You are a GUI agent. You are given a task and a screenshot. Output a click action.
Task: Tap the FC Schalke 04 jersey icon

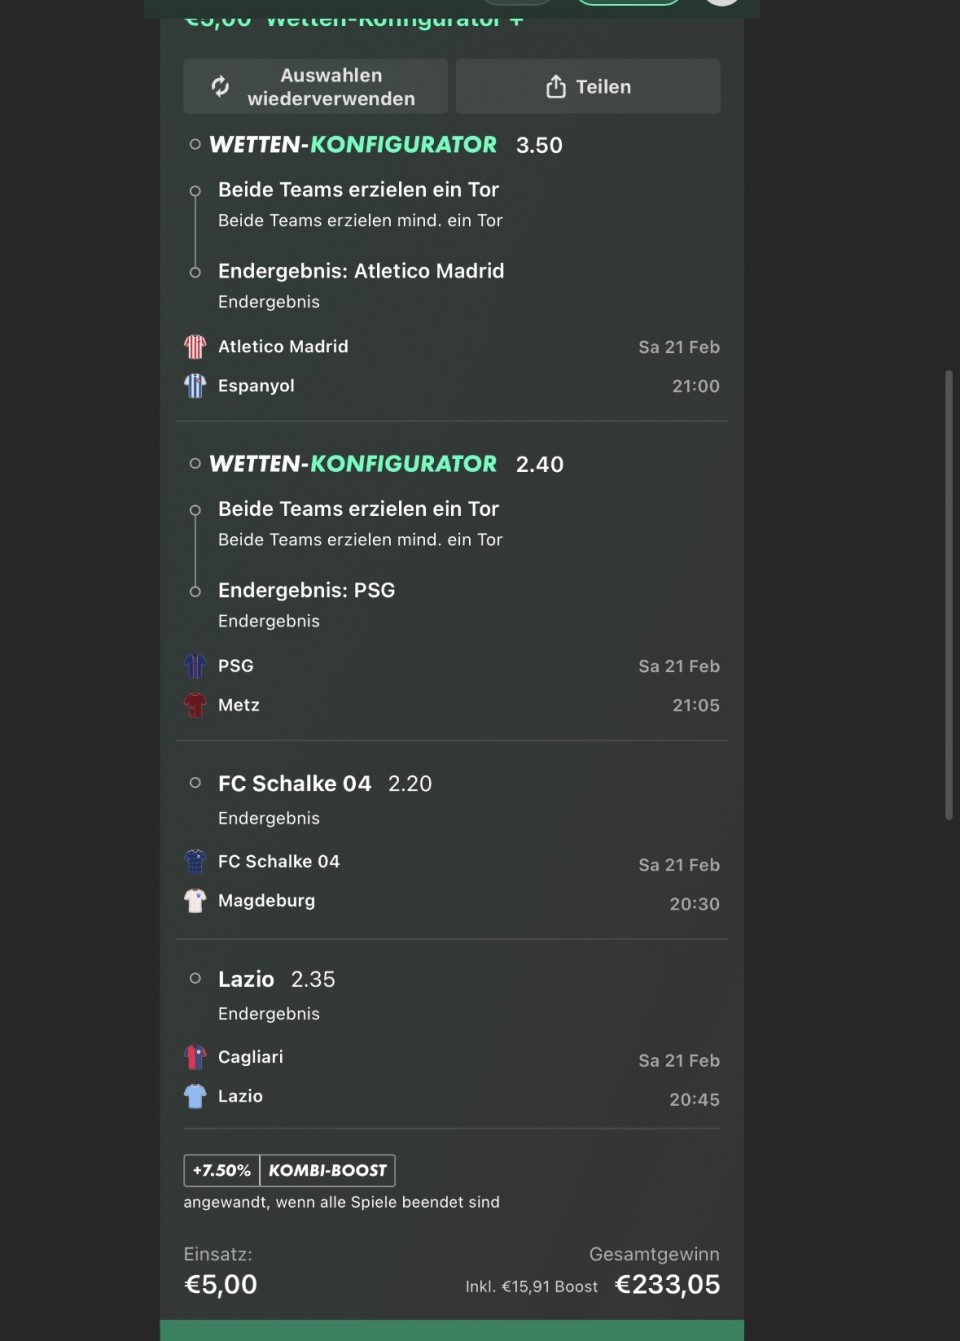(195, 862)
